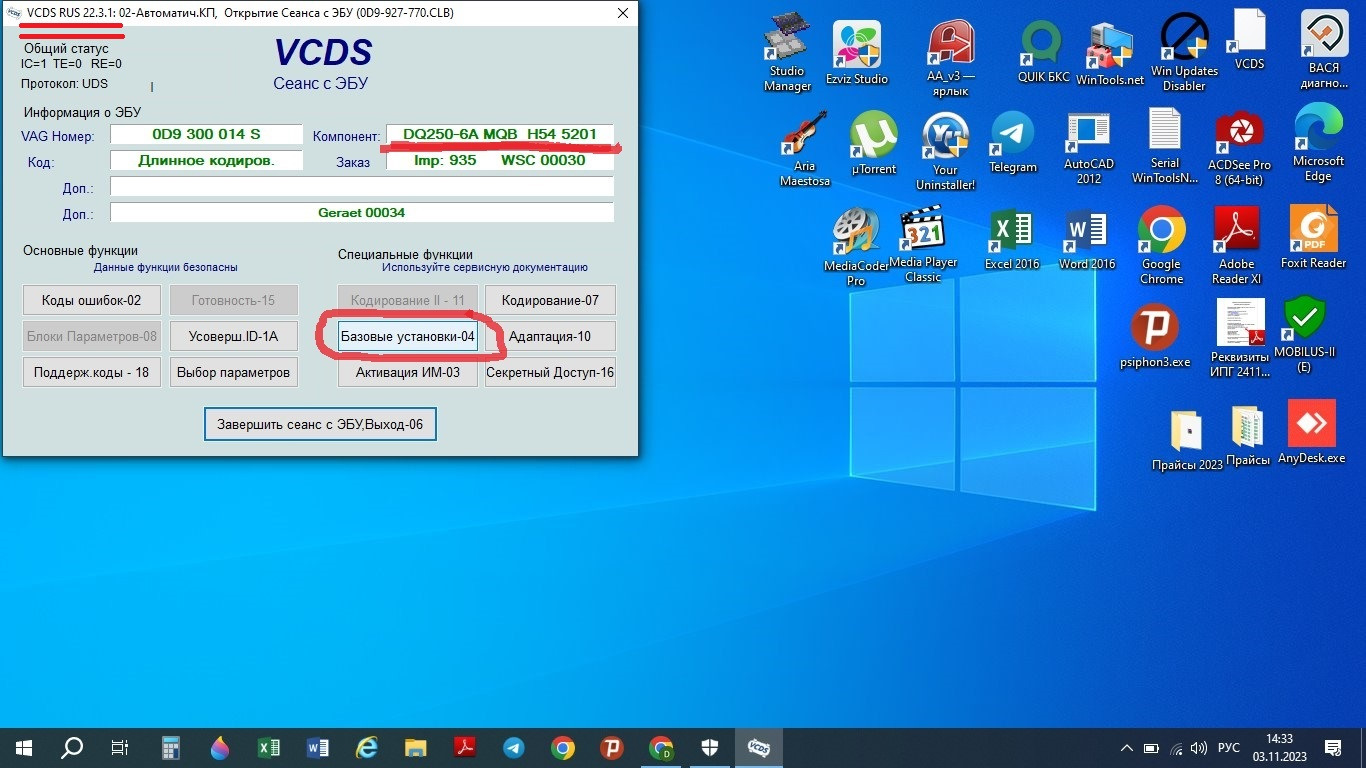The height and width of the screenshot is (768, 1366).
Task: Select the Реквизиты ИПГ PDF file
Action: 1240,338
